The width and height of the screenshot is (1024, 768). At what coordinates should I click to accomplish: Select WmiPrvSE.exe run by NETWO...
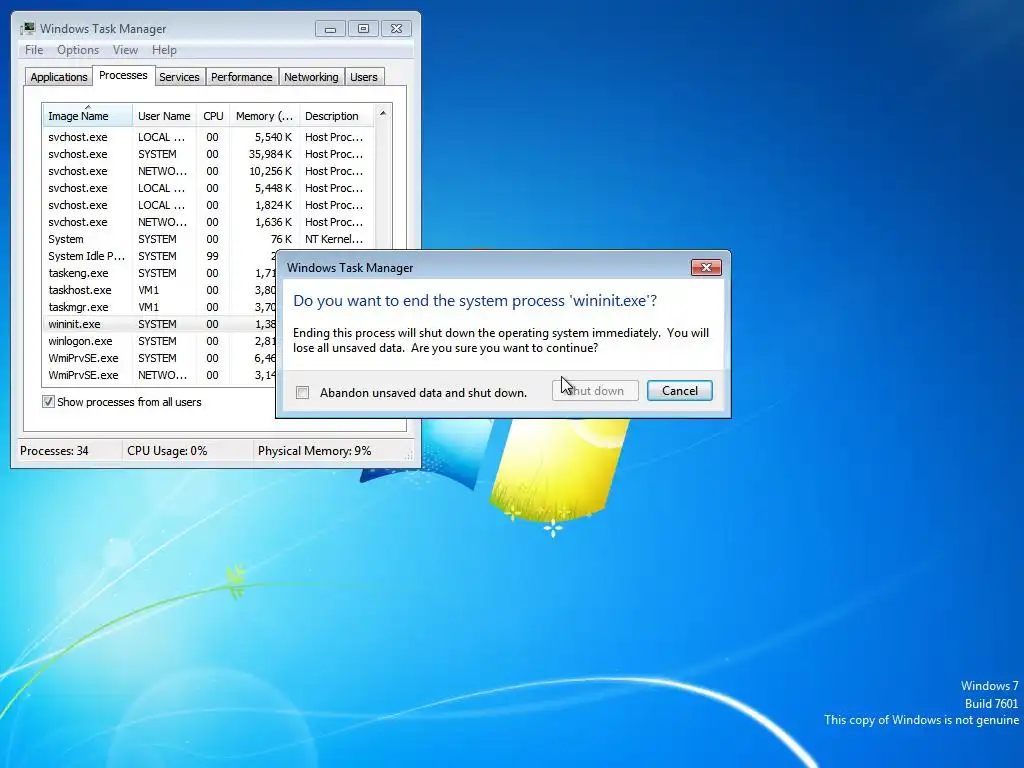(x=159, y=375)
